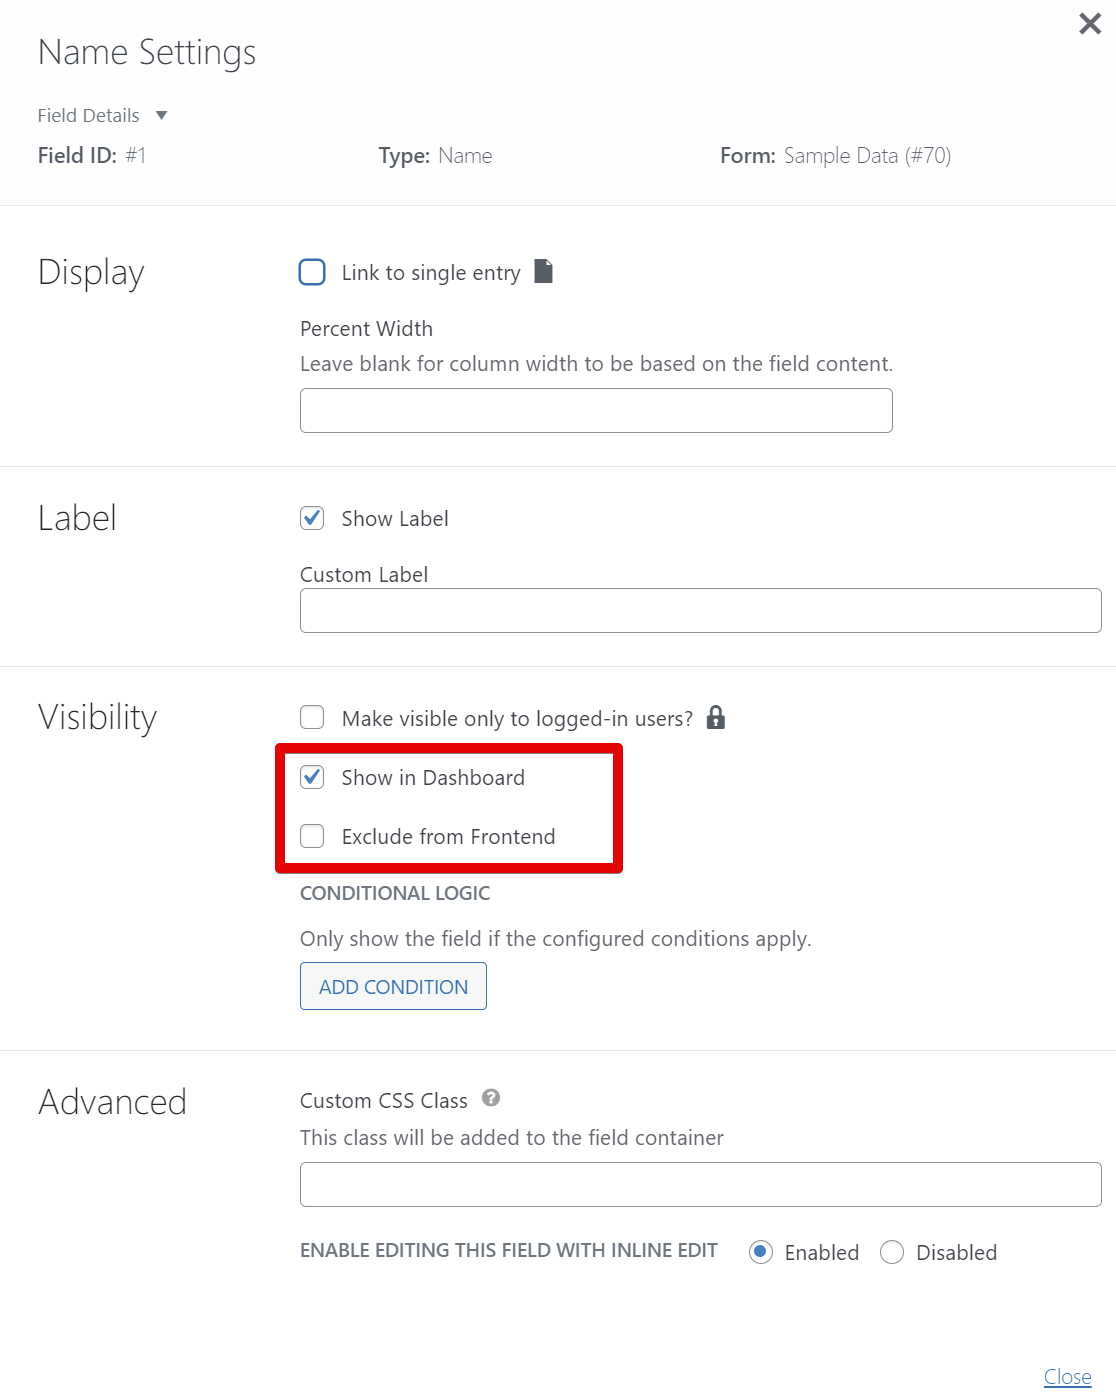Image resolution: width=1116 pixels, height=1399 pixels.
Task: Click into the Custom Label text box
Action: [700, 610]
